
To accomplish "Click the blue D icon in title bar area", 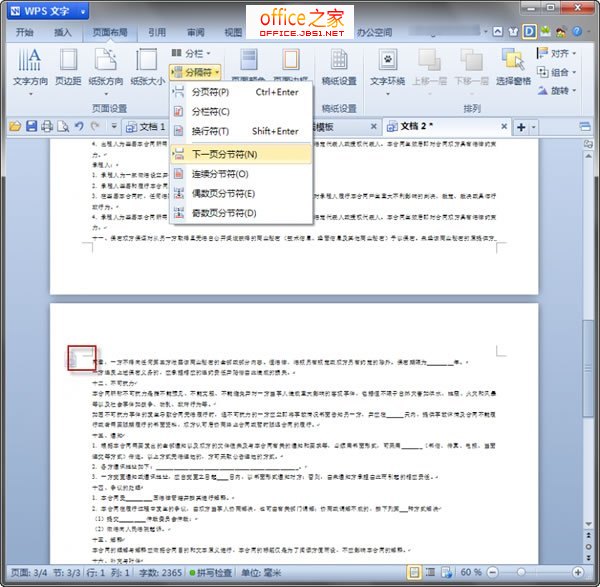I will (530, 31).
